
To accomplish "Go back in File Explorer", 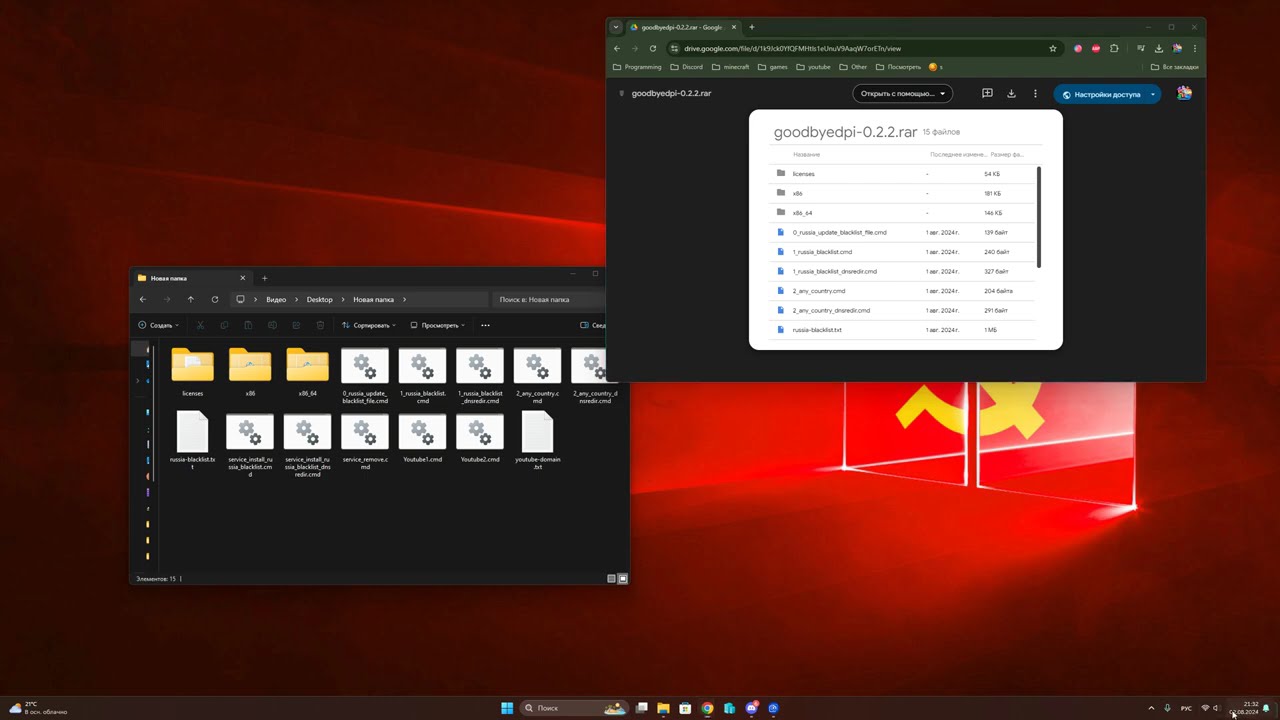I will (143, 299).
